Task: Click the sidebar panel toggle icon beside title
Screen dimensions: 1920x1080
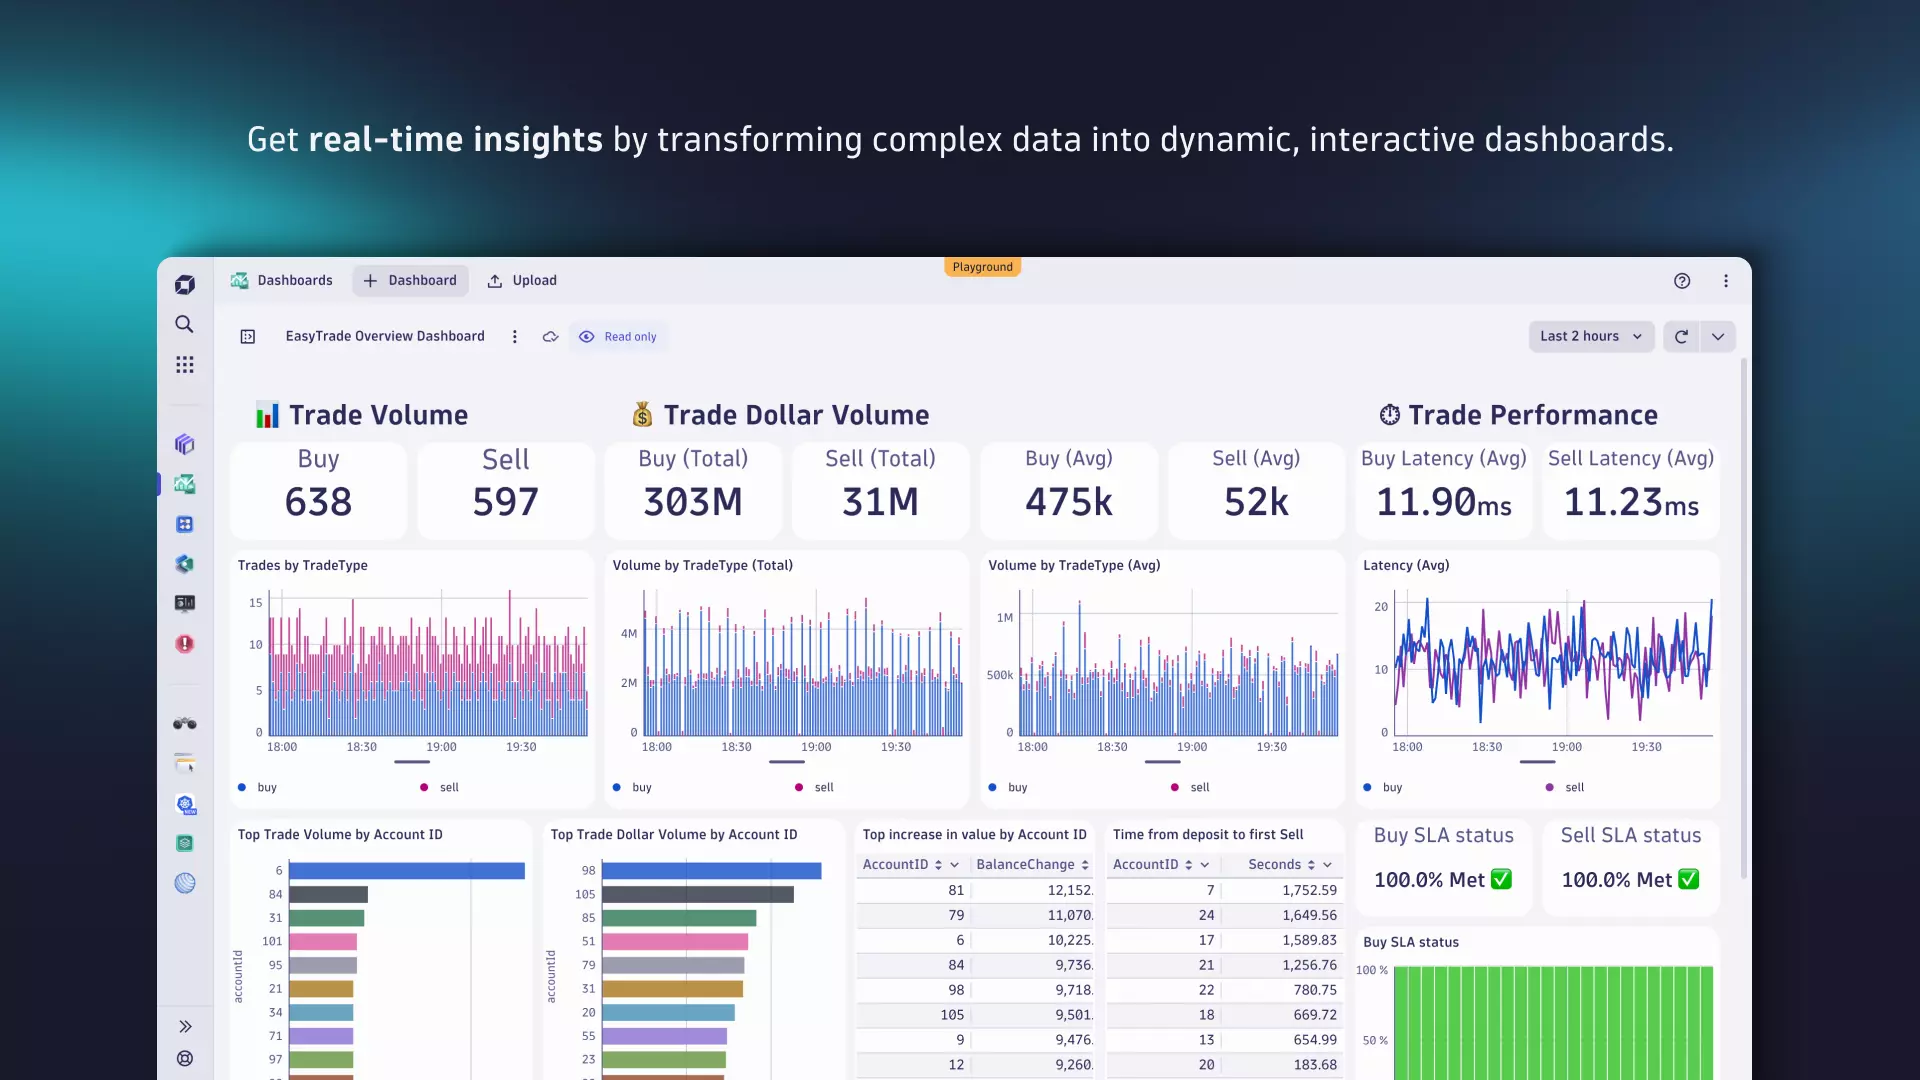Action: tap(248, 337)
